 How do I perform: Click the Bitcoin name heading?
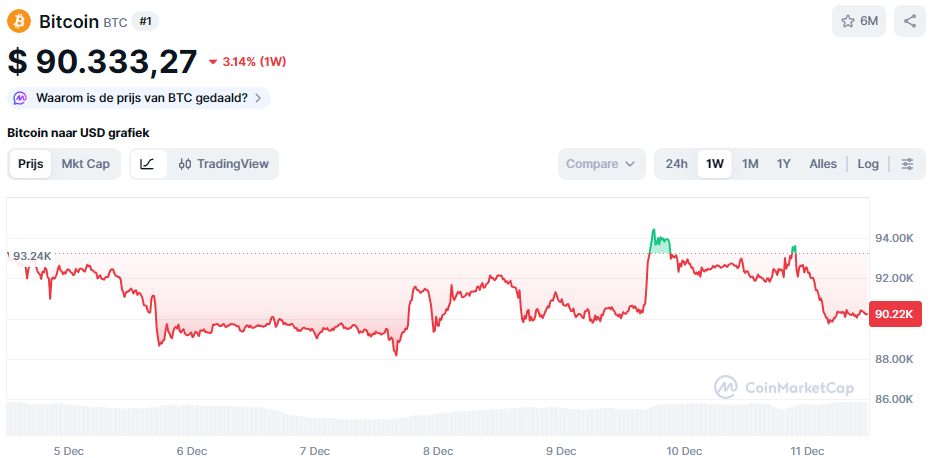(x=69, y=21)
